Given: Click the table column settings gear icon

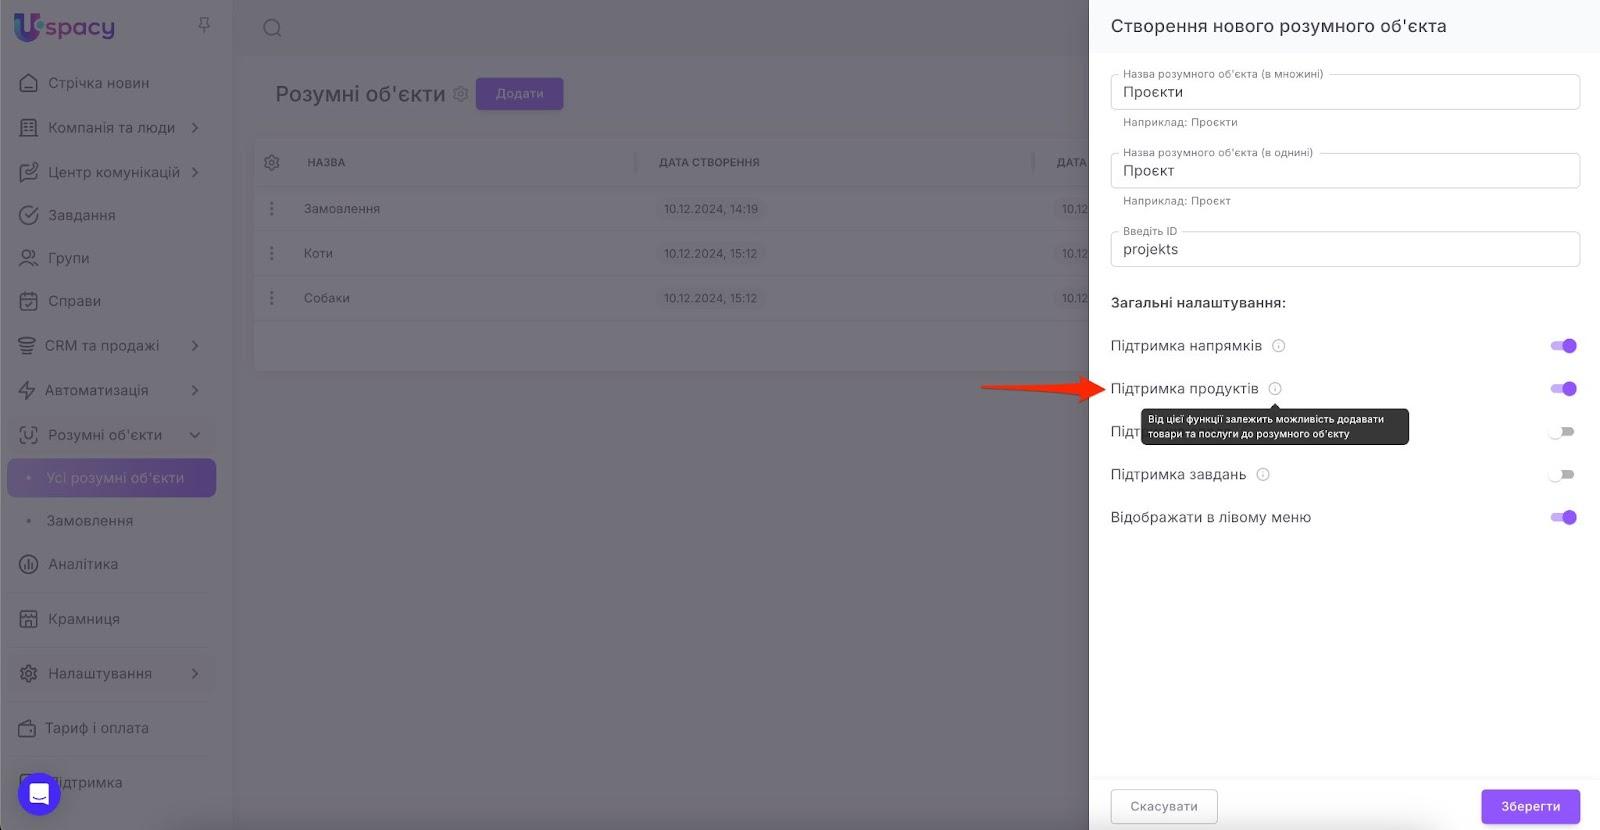Looking at the screenshot, I should (272, 162).
